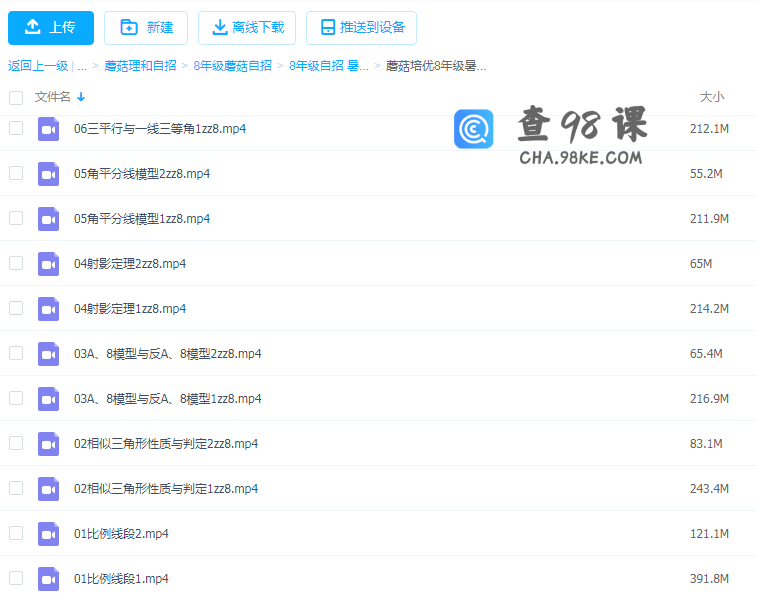
Task: Click the 211.9M size value
Action: pos(709,219)
